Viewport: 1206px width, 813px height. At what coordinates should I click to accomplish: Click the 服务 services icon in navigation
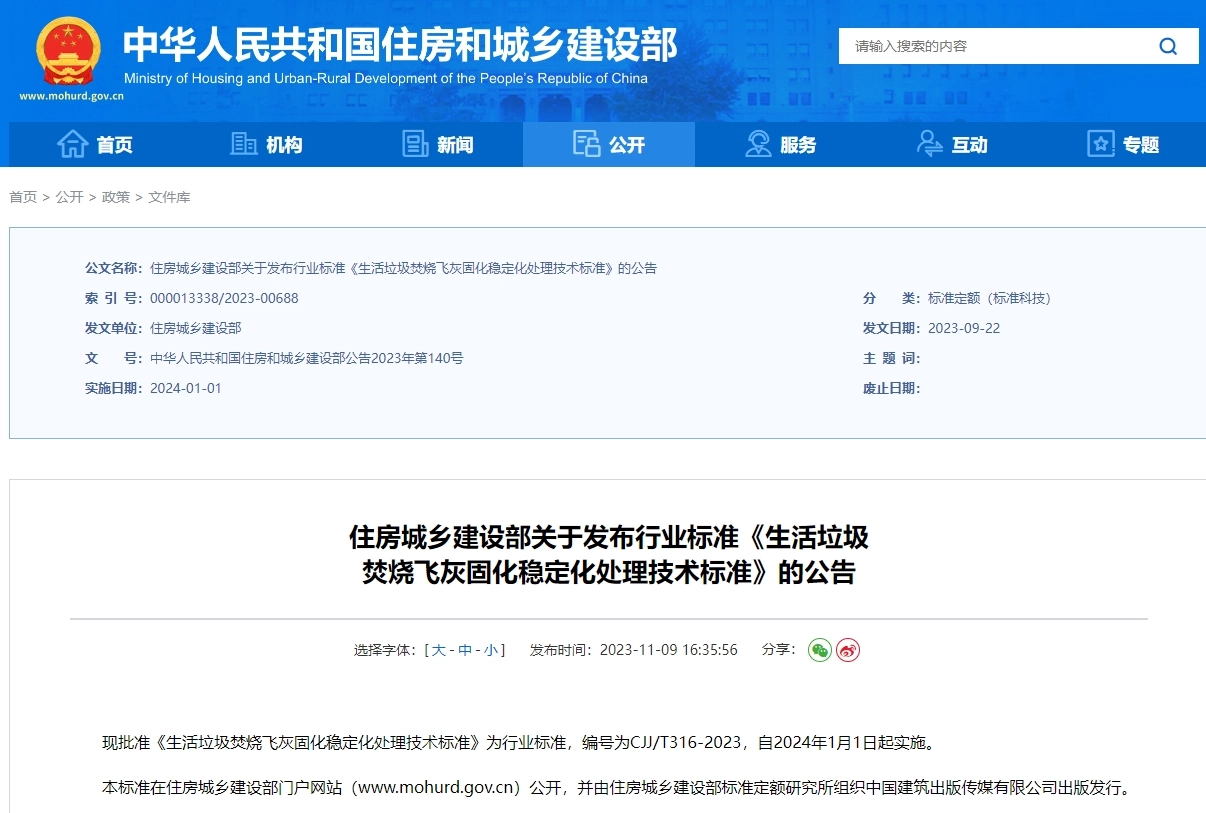coord(757,143)
